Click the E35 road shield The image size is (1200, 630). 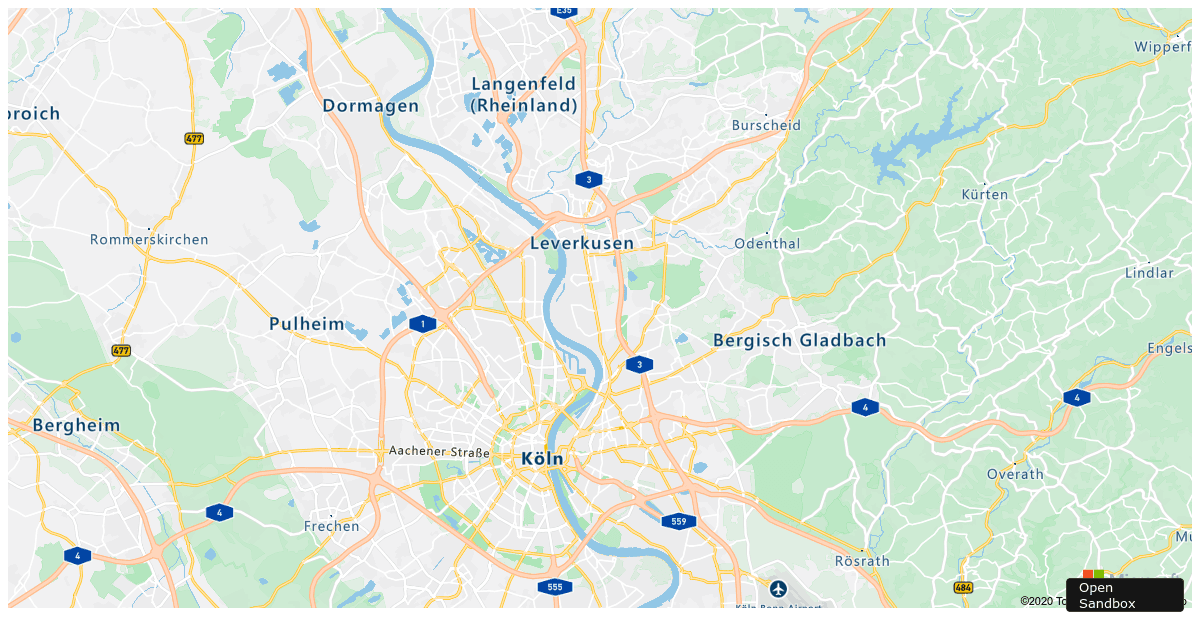coord(564,11)
